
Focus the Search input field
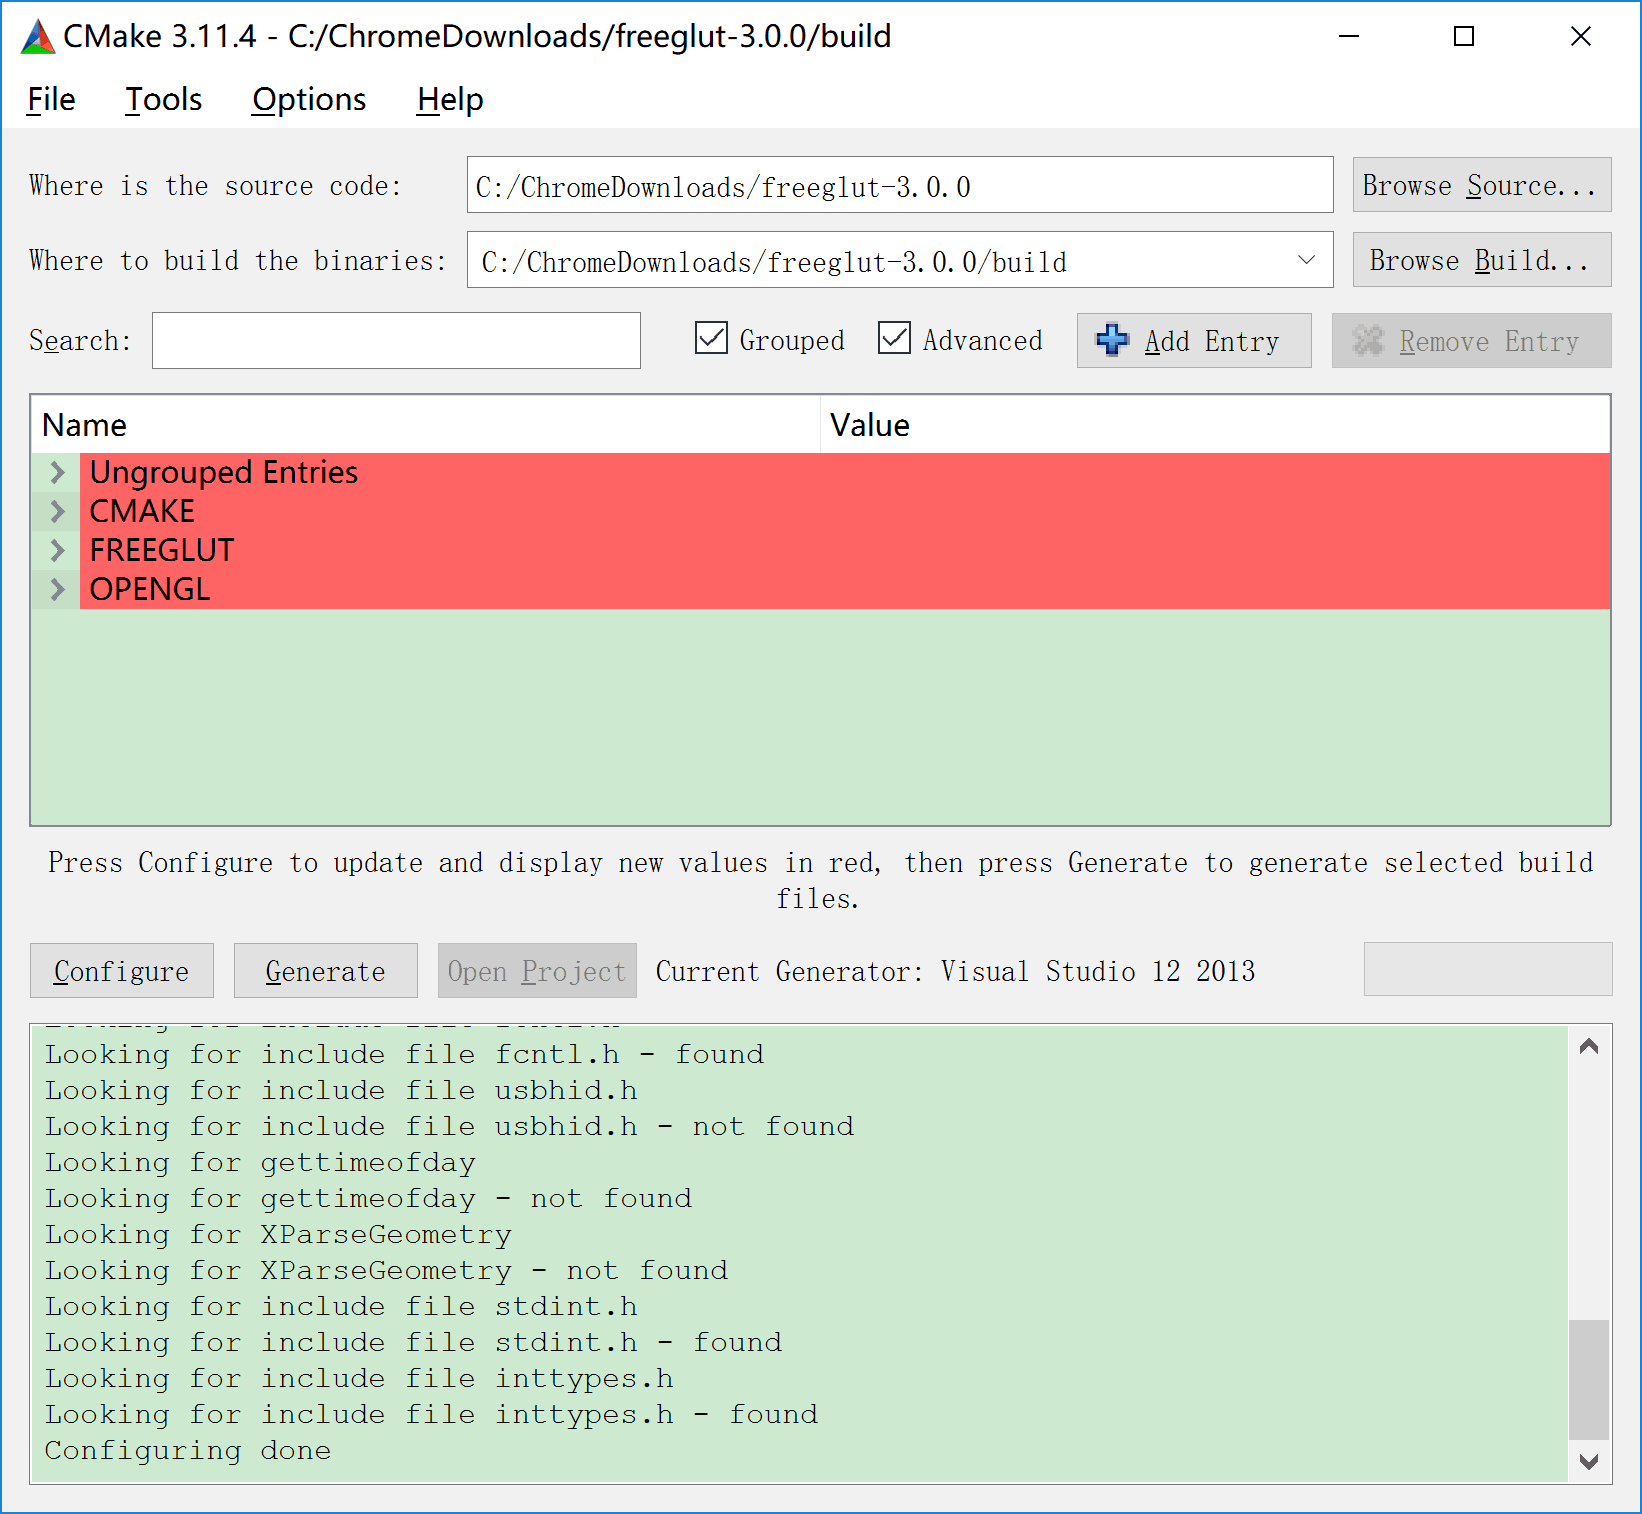click(396, 340)
